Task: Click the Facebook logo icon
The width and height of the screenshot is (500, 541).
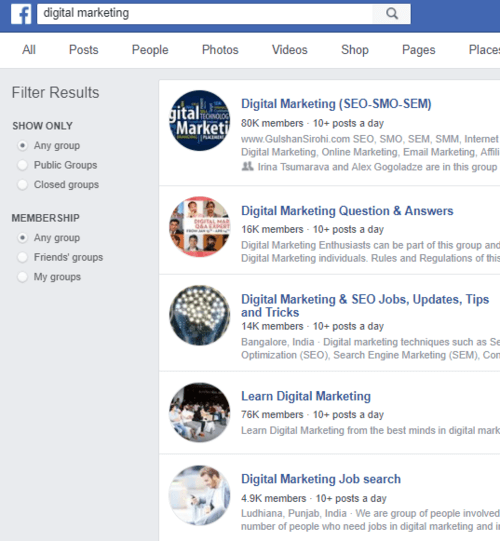Action: (x=21, y=14)
